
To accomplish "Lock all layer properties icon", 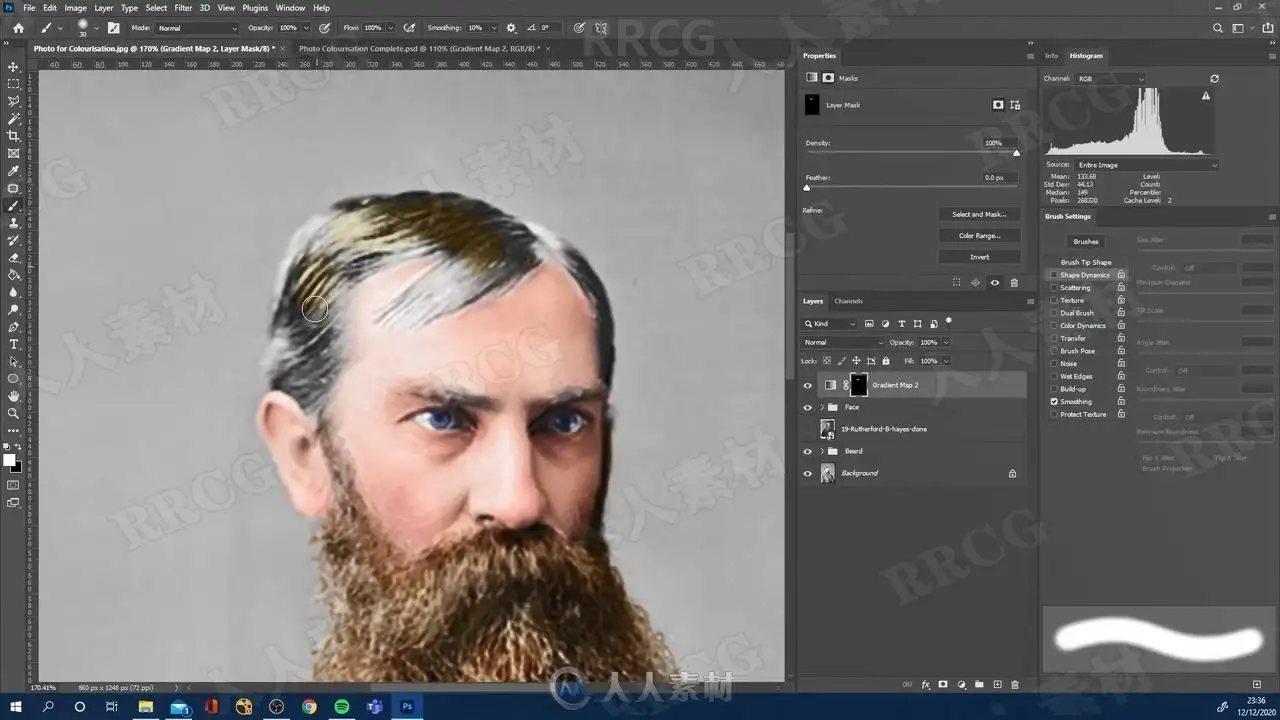I will (x=887, y=361).
